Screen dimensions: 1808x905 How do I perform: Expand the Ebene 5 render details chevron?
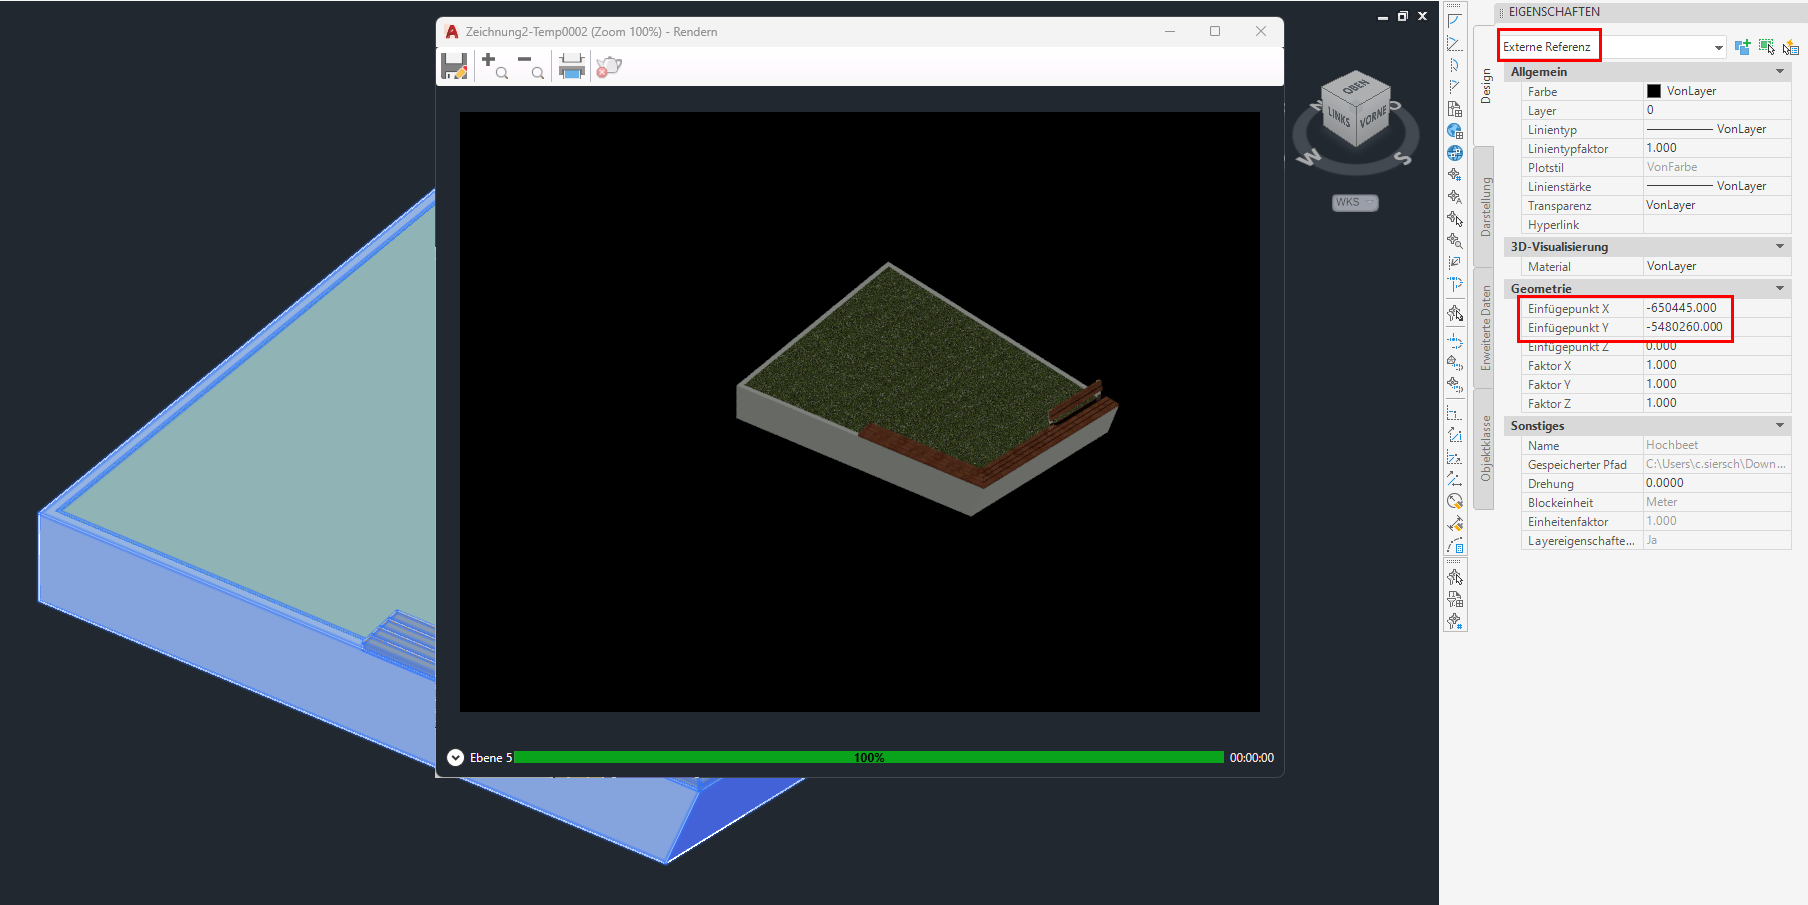pyautogui.click(x=455, y=757)
